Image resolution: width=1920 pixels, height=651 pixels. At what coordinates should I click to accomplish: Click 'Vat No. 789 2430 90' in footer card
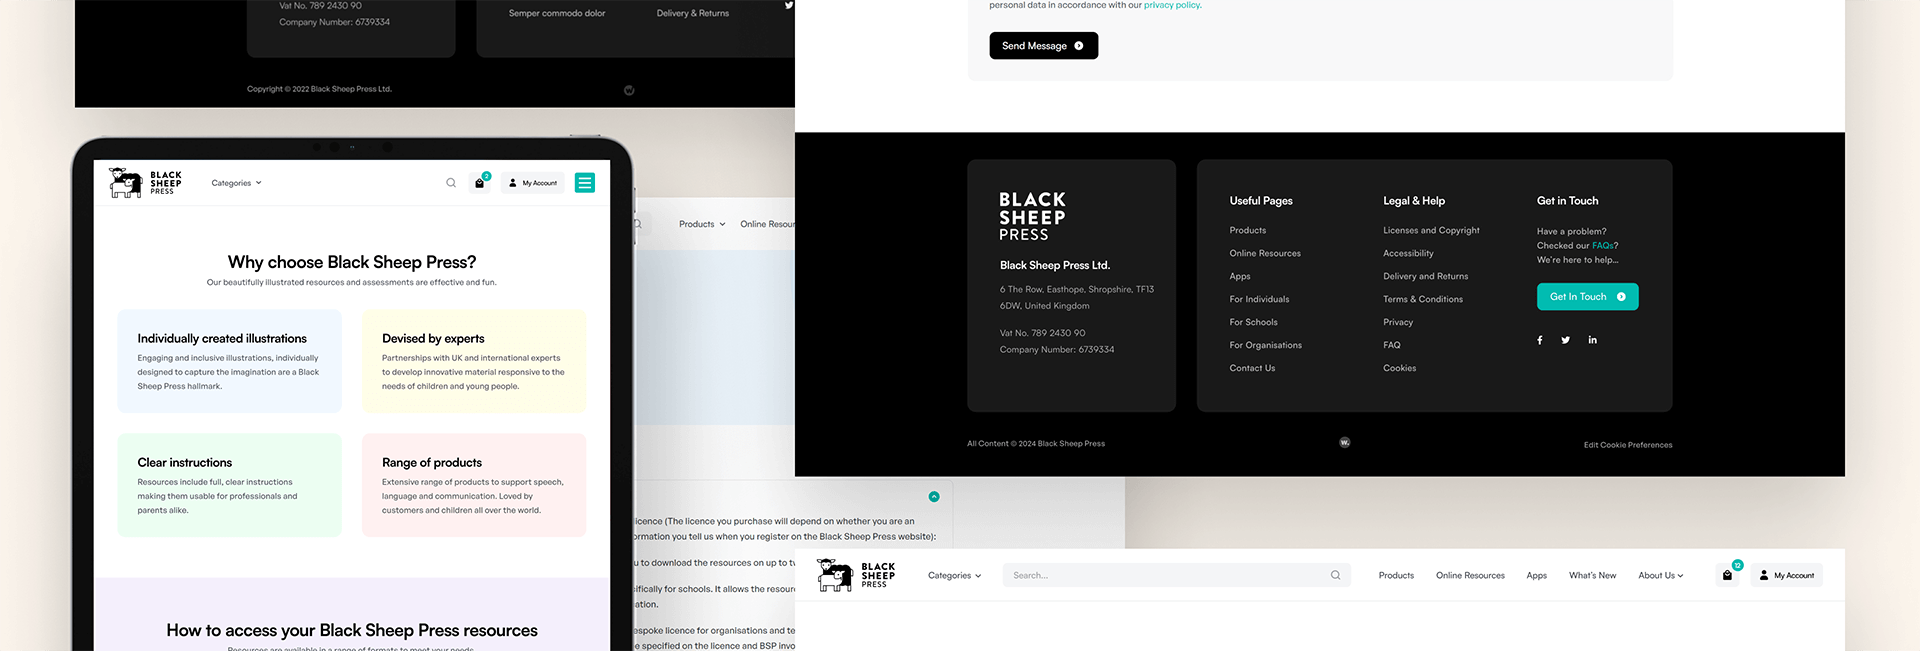tap(1042, 333)
